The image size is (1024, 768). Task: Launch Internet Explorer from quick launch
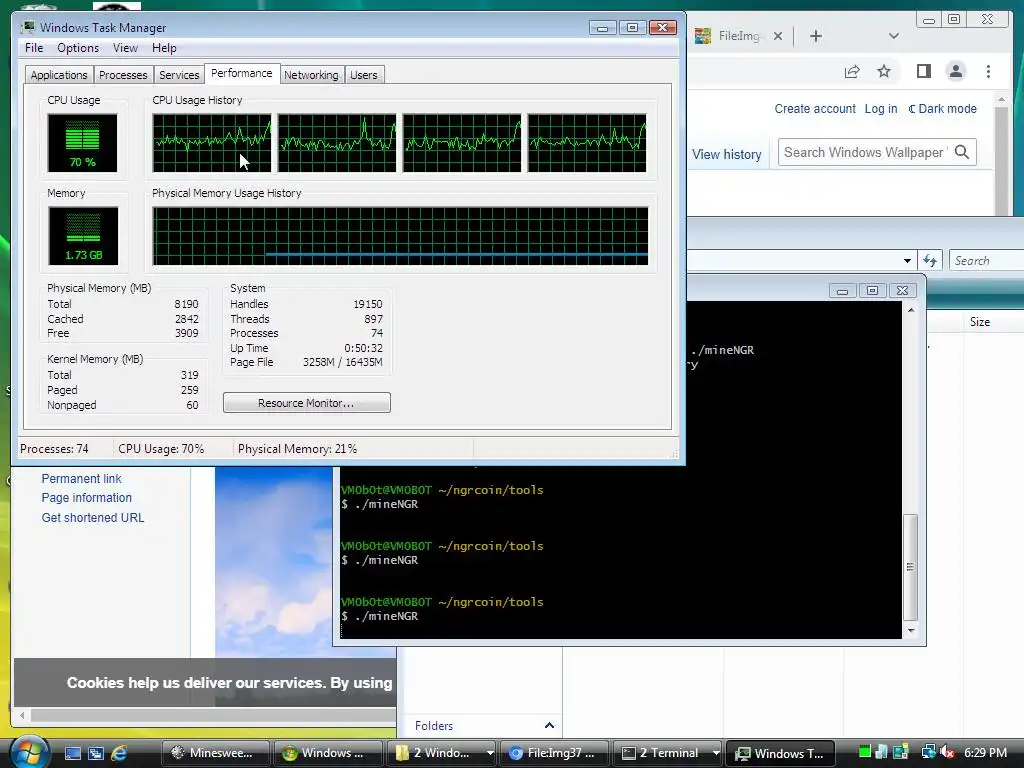click(x=119, y=753)
